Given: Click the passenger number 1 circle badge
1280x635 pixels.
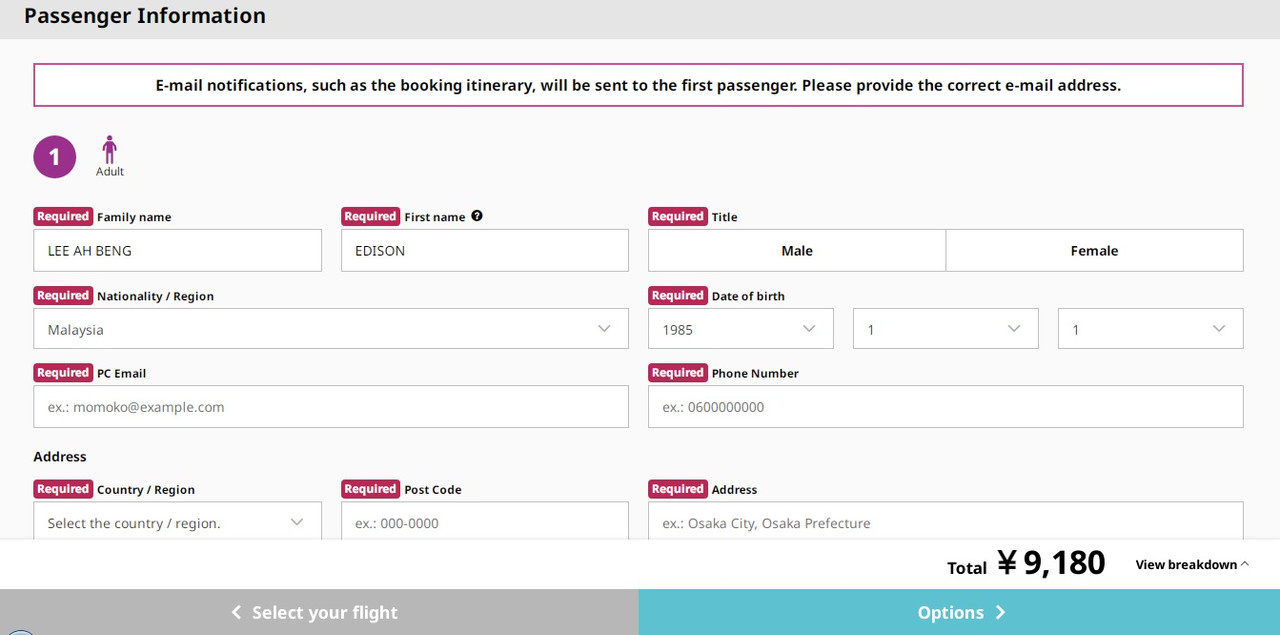Looking at the screenshot, I should click(x=55, y=157).
